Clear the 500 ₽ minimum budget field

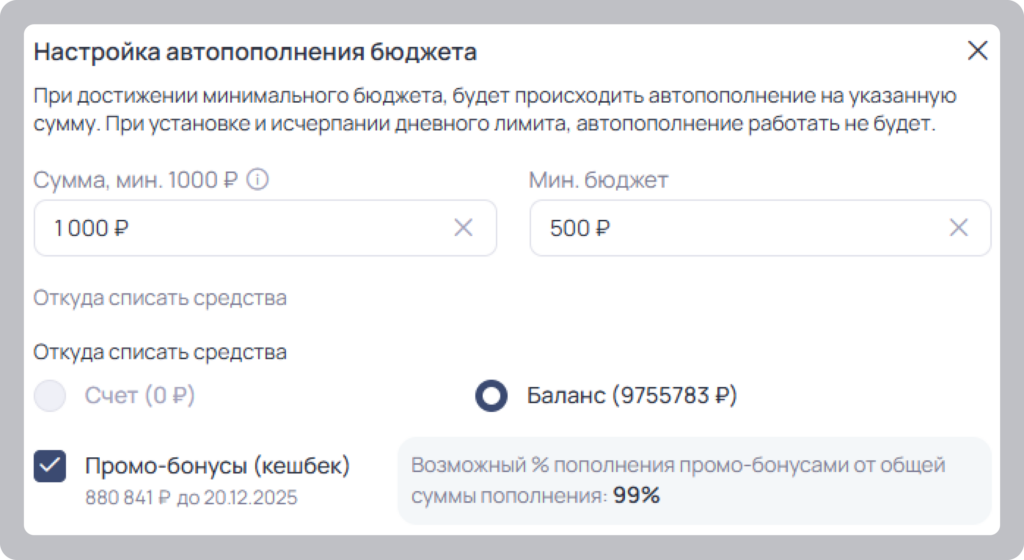coord(958,228)
